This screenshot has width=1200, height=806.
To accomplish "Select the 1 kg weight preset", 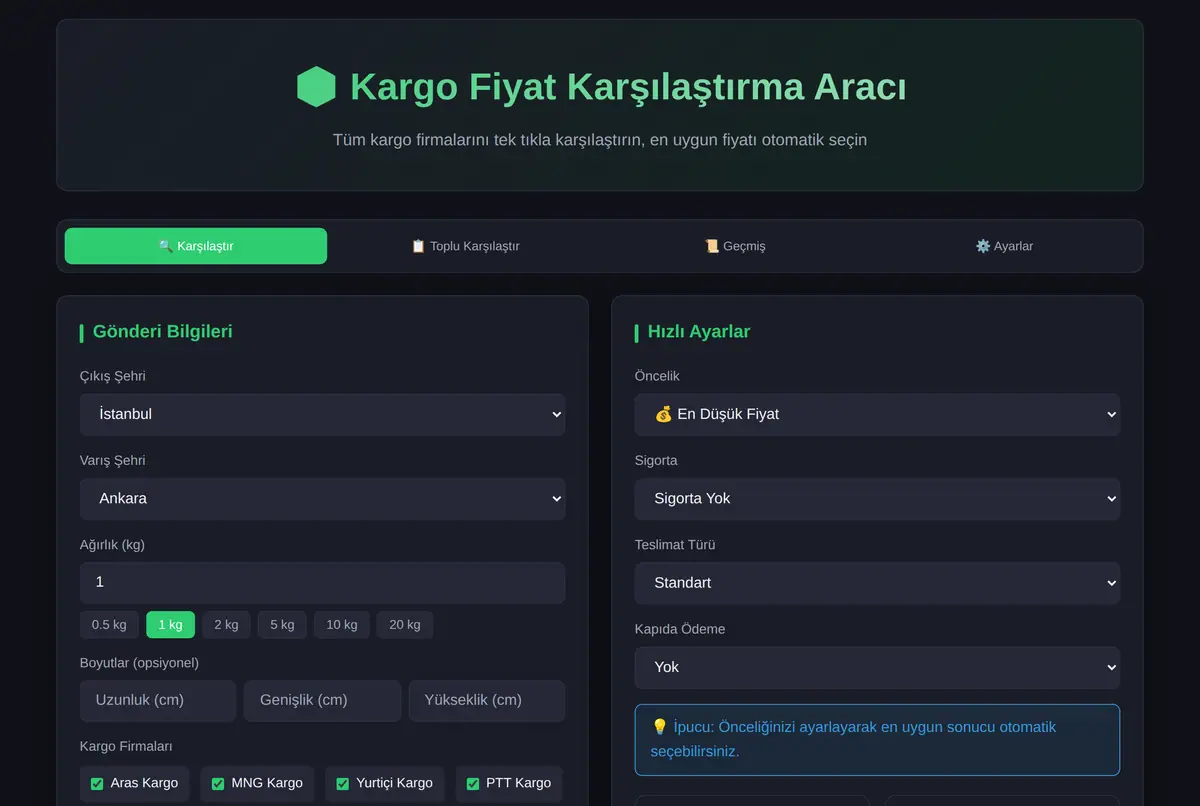I will point(170,625).
